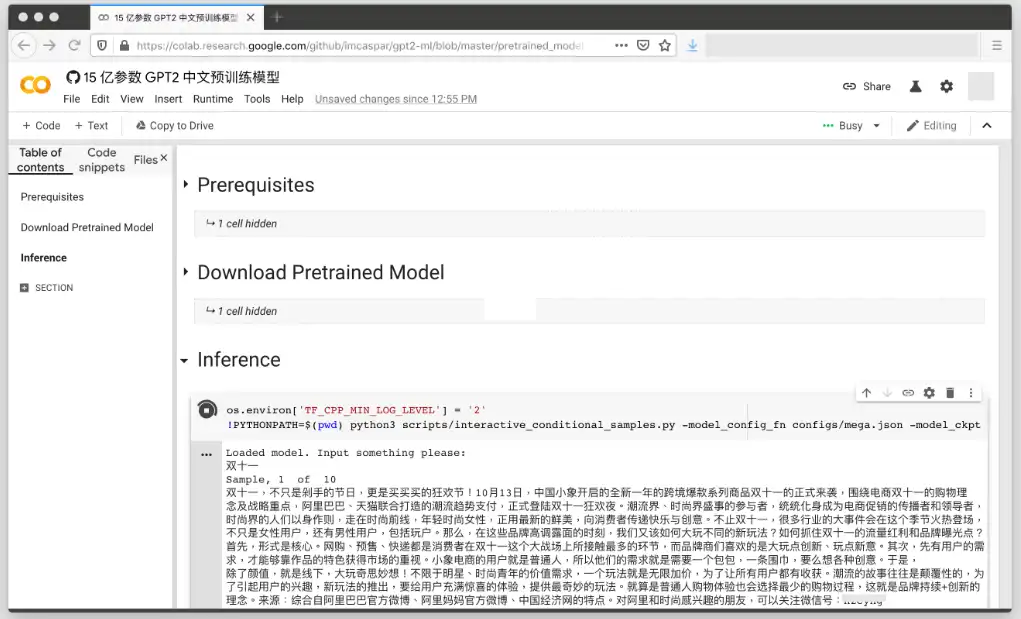This screenshot has height=619, width=1021.
Task: Jump to Download Pretrained Model in contents
Action: tap(87, 227)
